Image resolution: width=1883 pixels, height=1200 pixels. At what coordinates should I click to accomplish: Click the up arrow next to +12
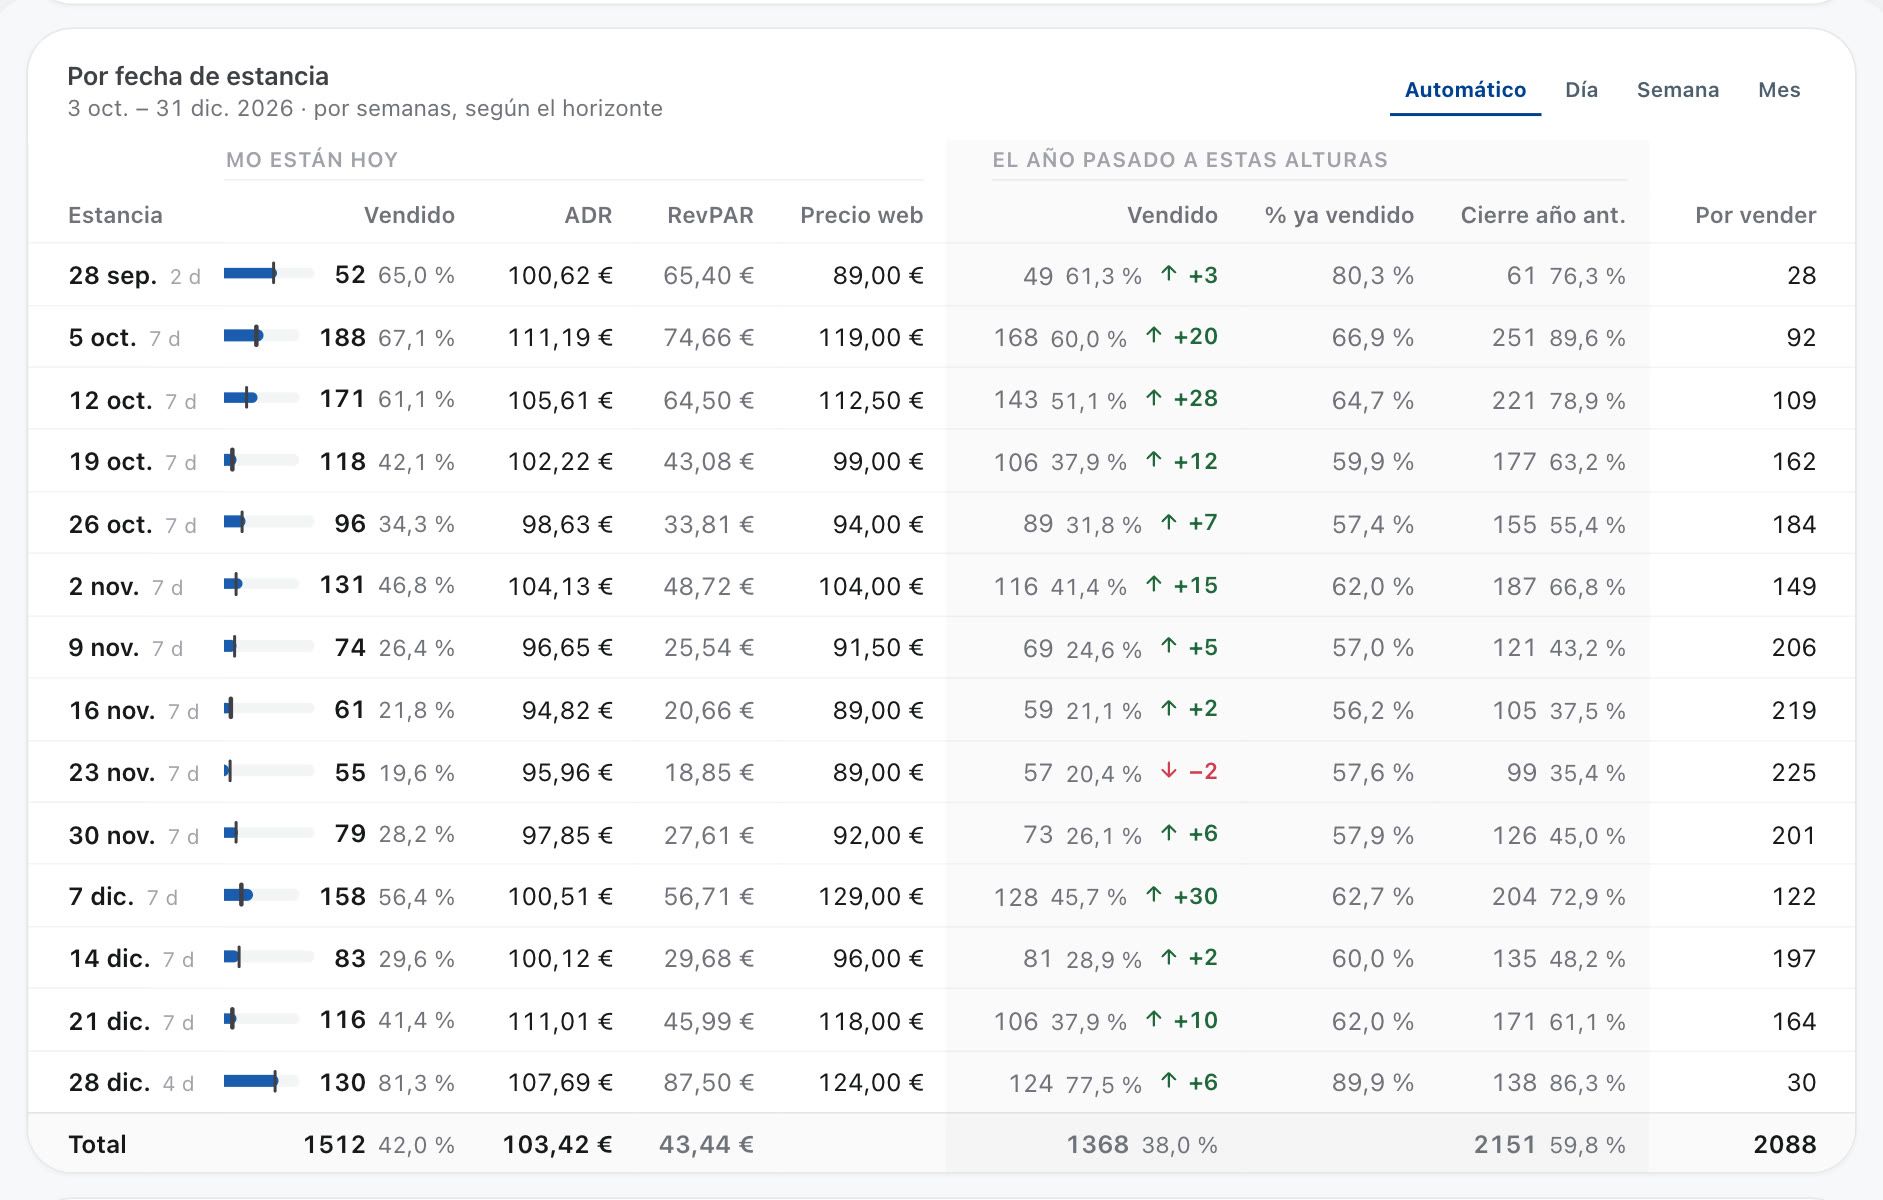[1153, 460]
